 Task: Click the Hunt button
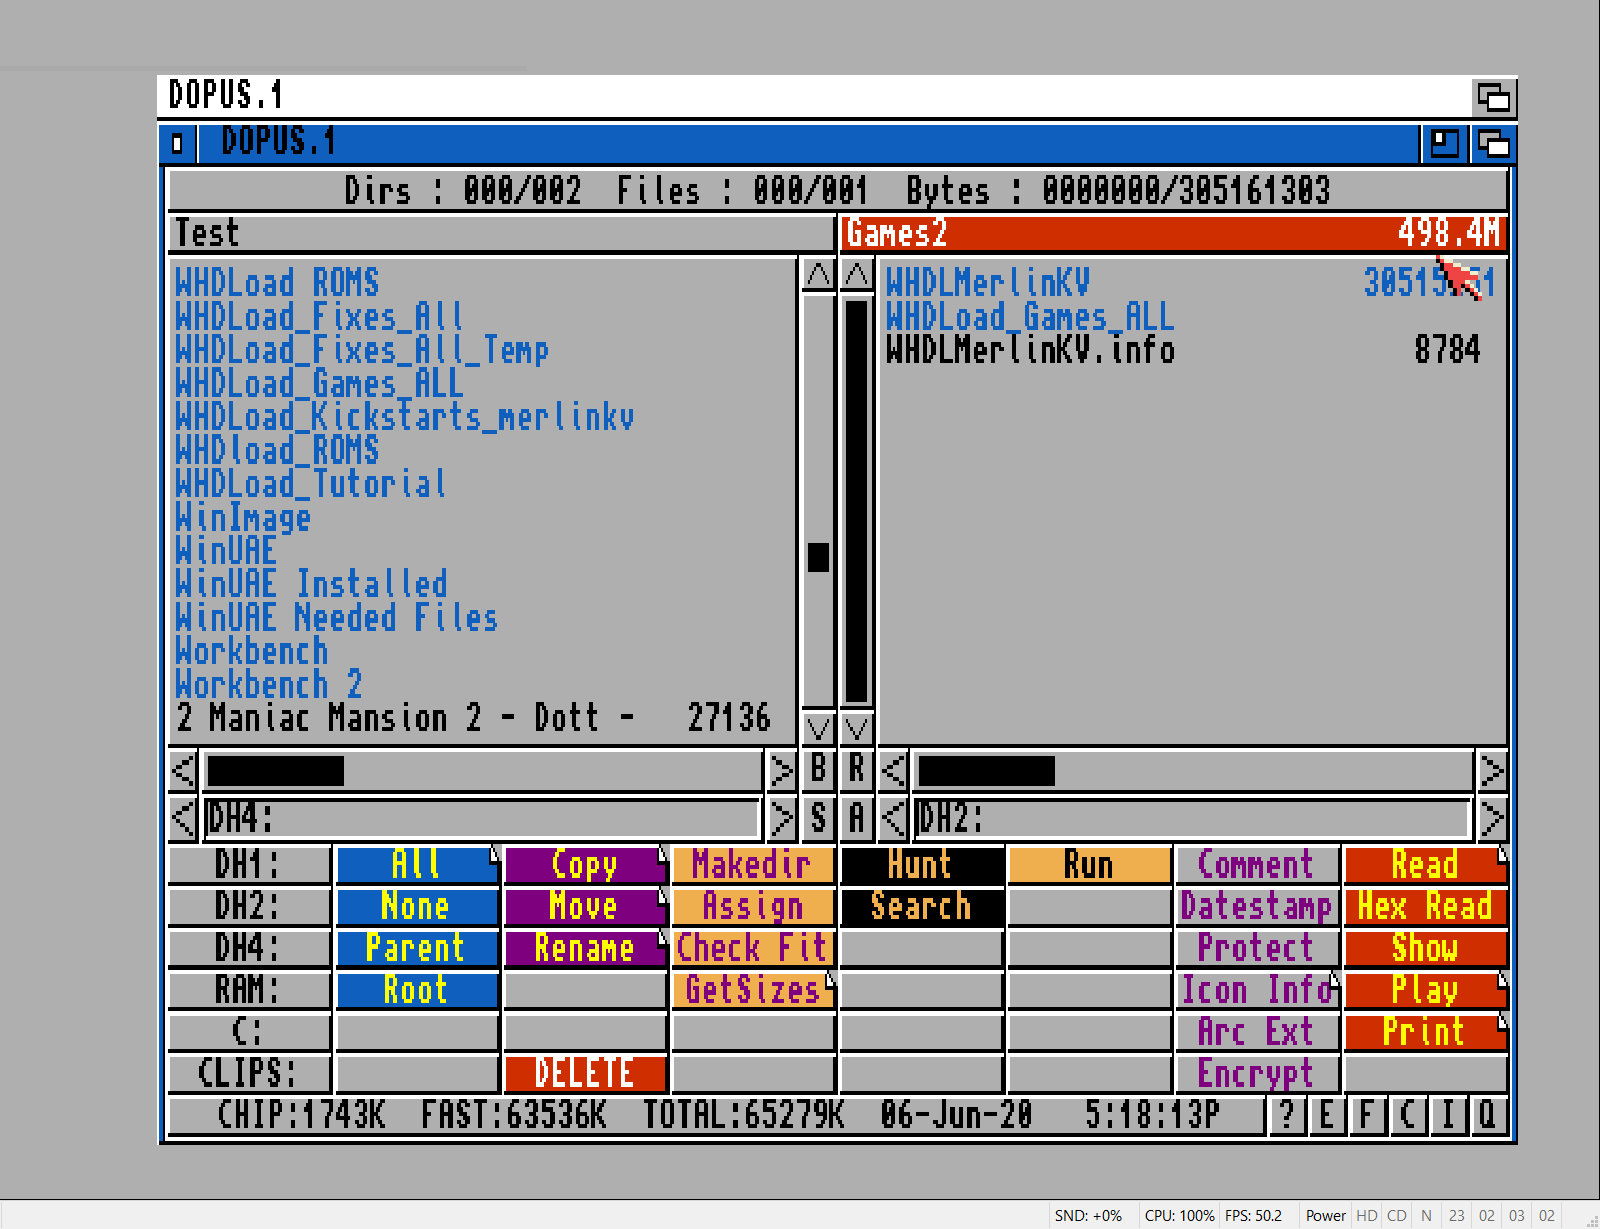coord(921,865)
